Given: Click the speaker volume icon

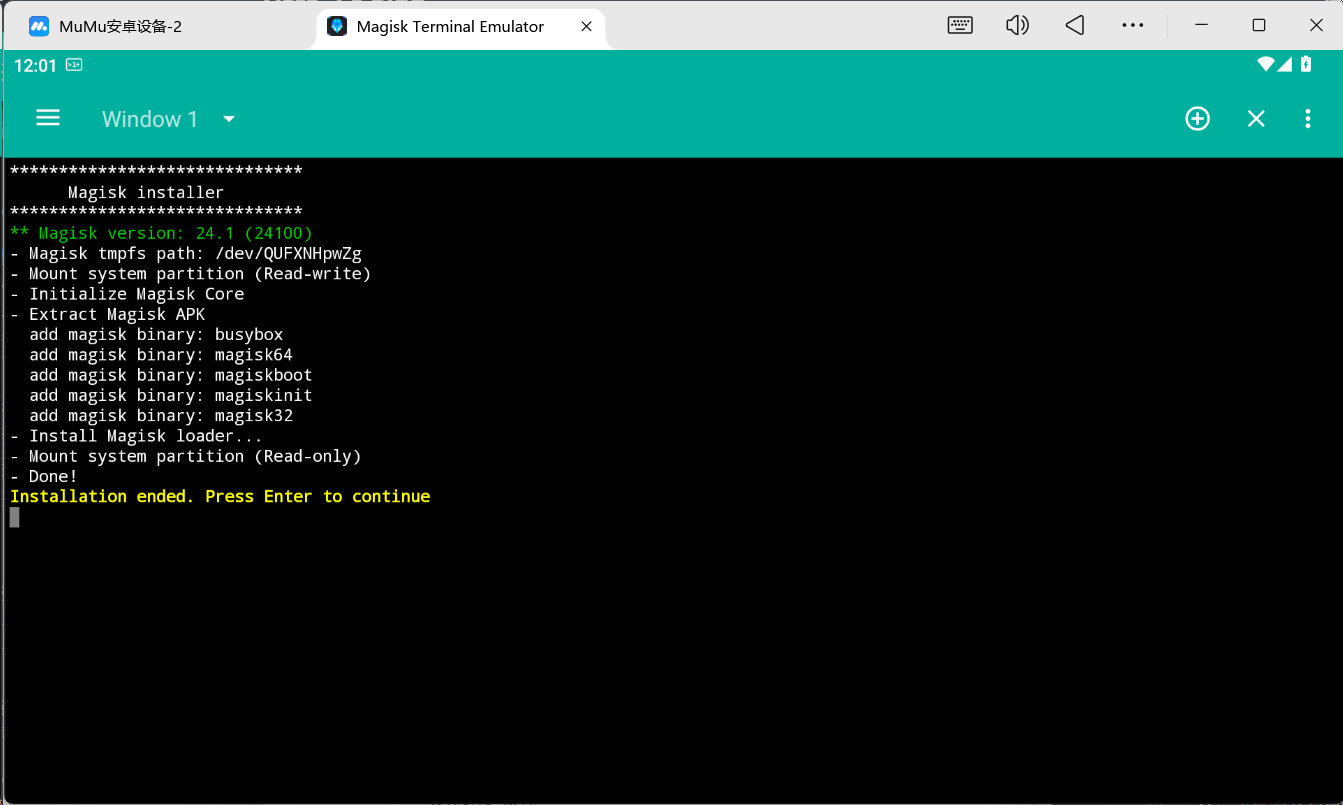Looking at the screenshot, I should pos(1017,25).
